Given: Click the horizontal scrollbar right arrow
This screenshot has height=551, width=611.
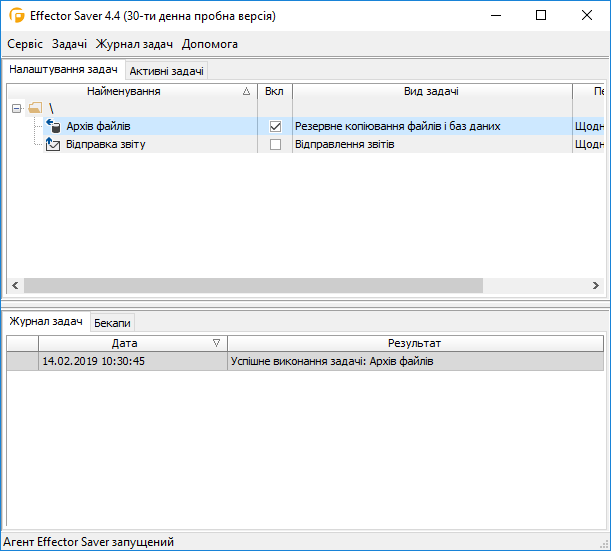Looking at the screenshot, I should (x=595, y=285).
